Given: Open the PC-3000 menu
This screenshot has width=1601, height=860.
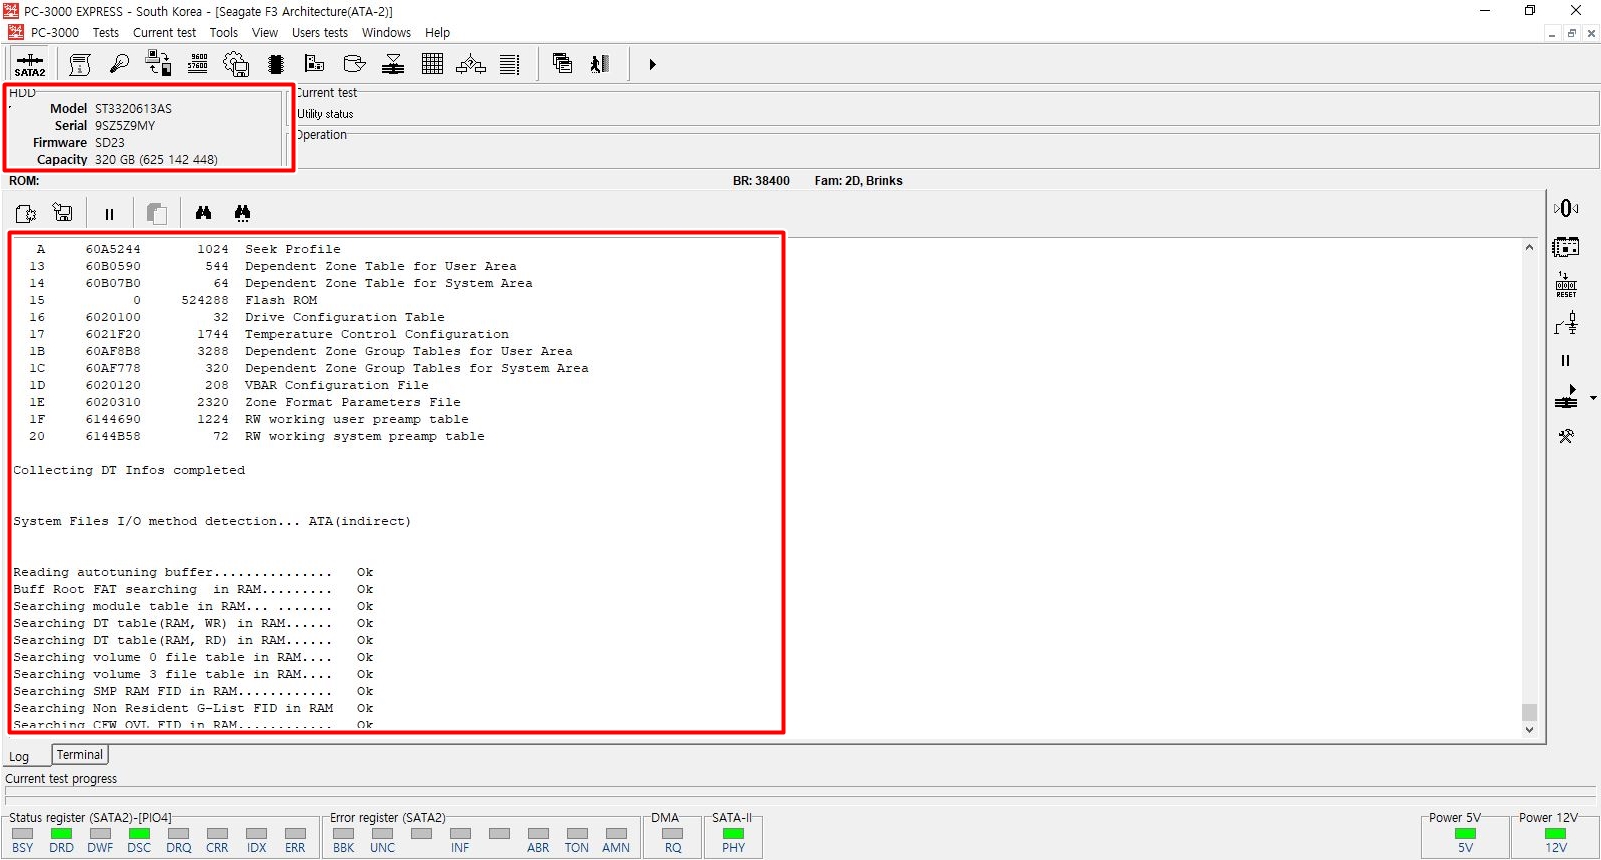Looking at the screenshot, I should point(55,33).
